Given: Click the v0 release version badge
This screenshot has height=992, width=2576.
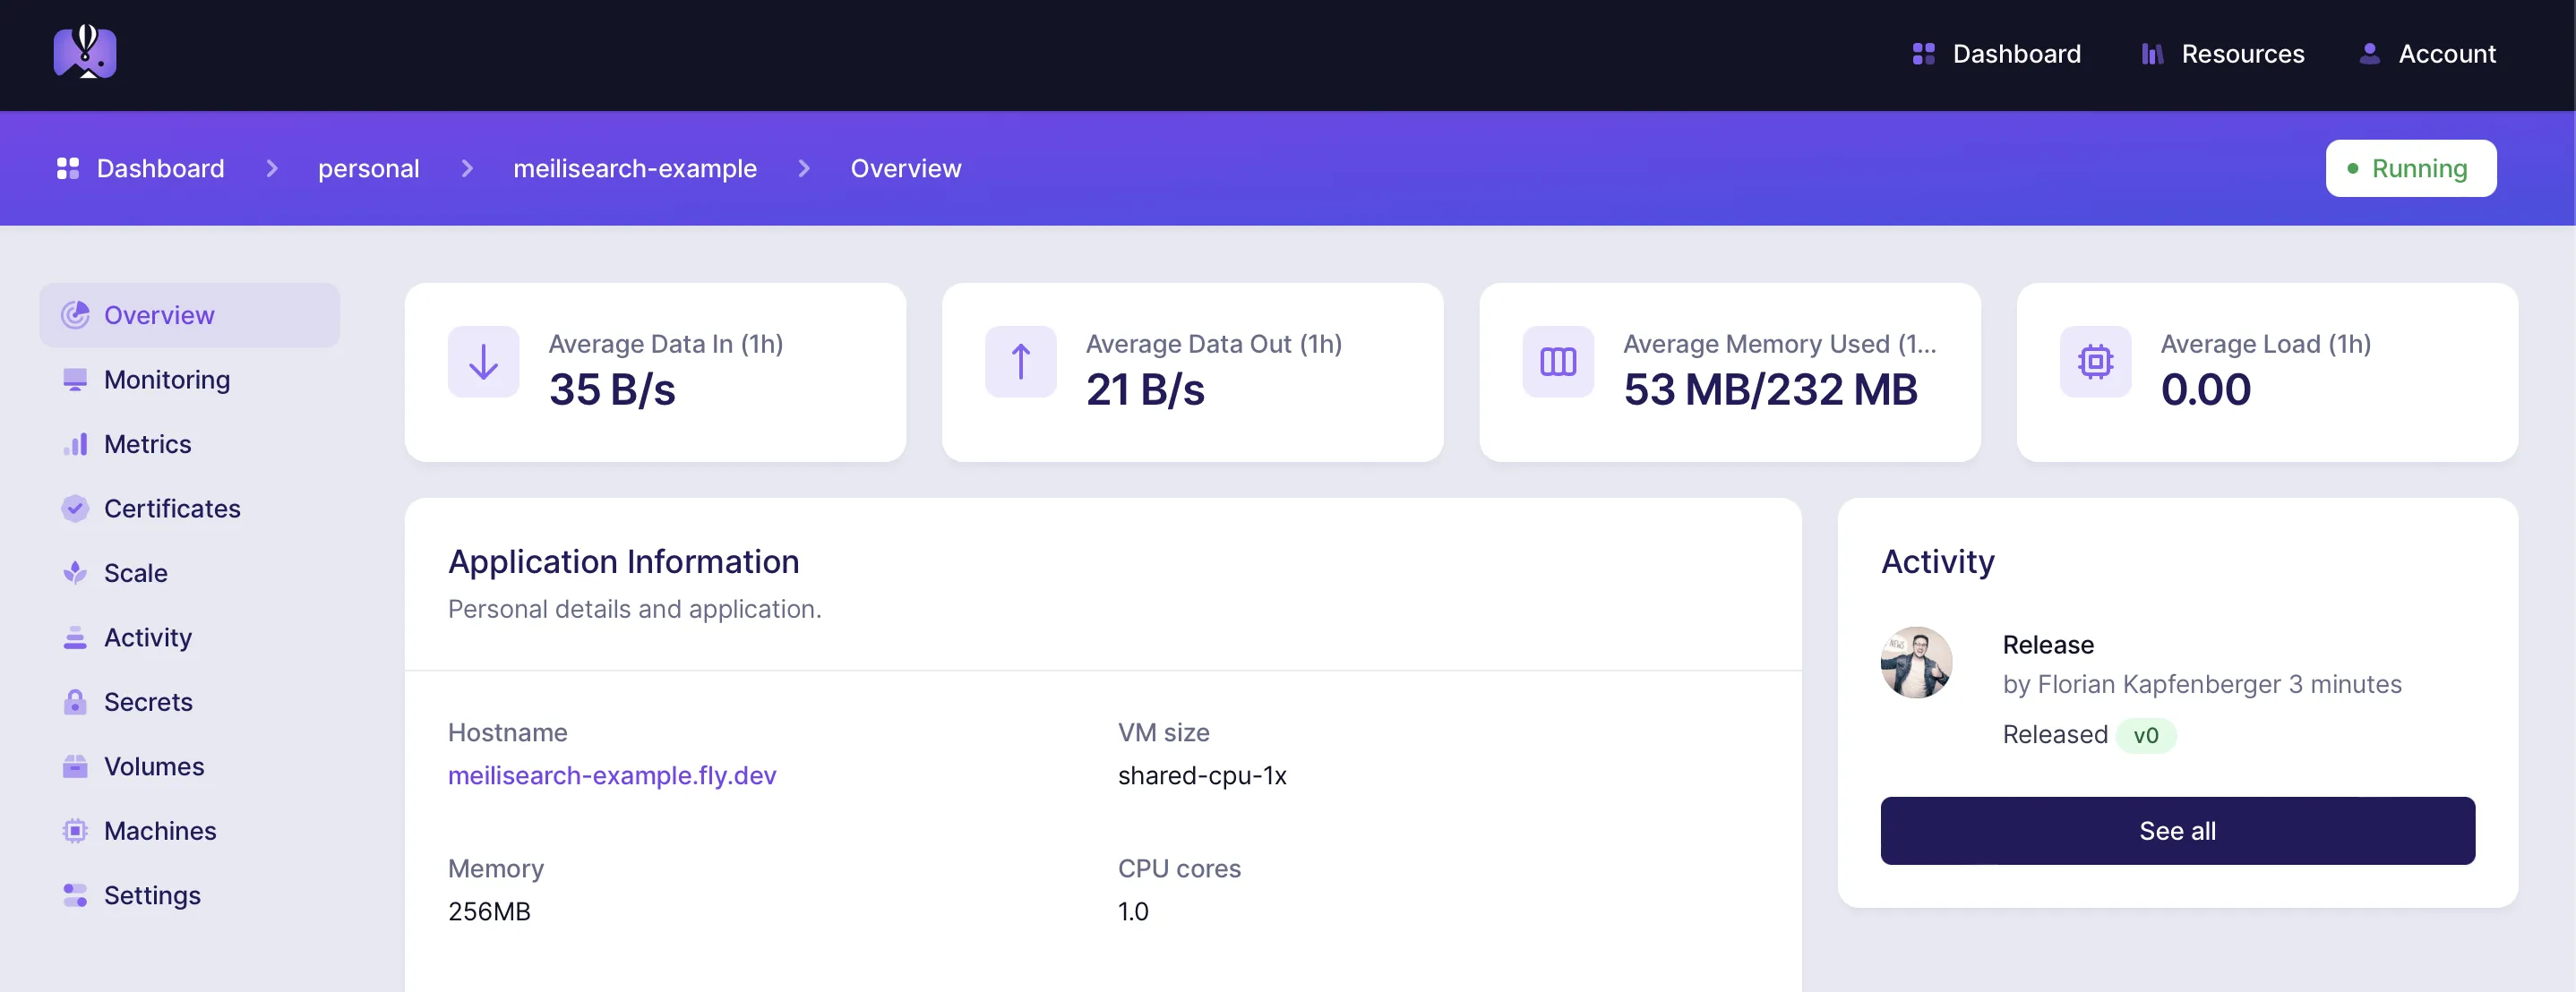Looking at the screenshot, I should (2146, 735).
